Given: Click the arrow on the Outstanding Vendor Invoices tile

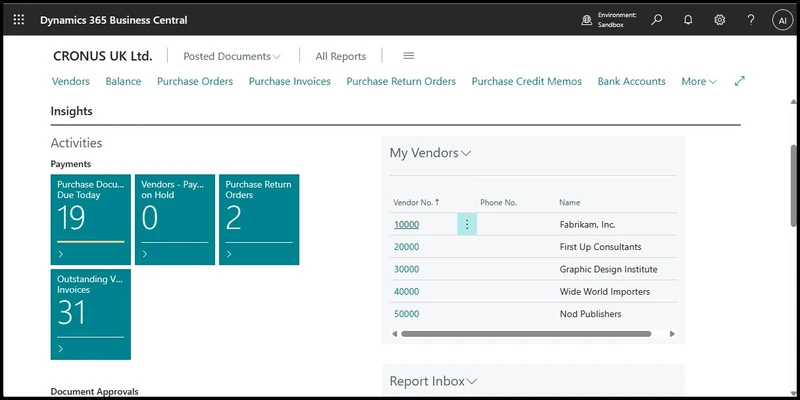Looking at the screenshot, I should (61, 349).
